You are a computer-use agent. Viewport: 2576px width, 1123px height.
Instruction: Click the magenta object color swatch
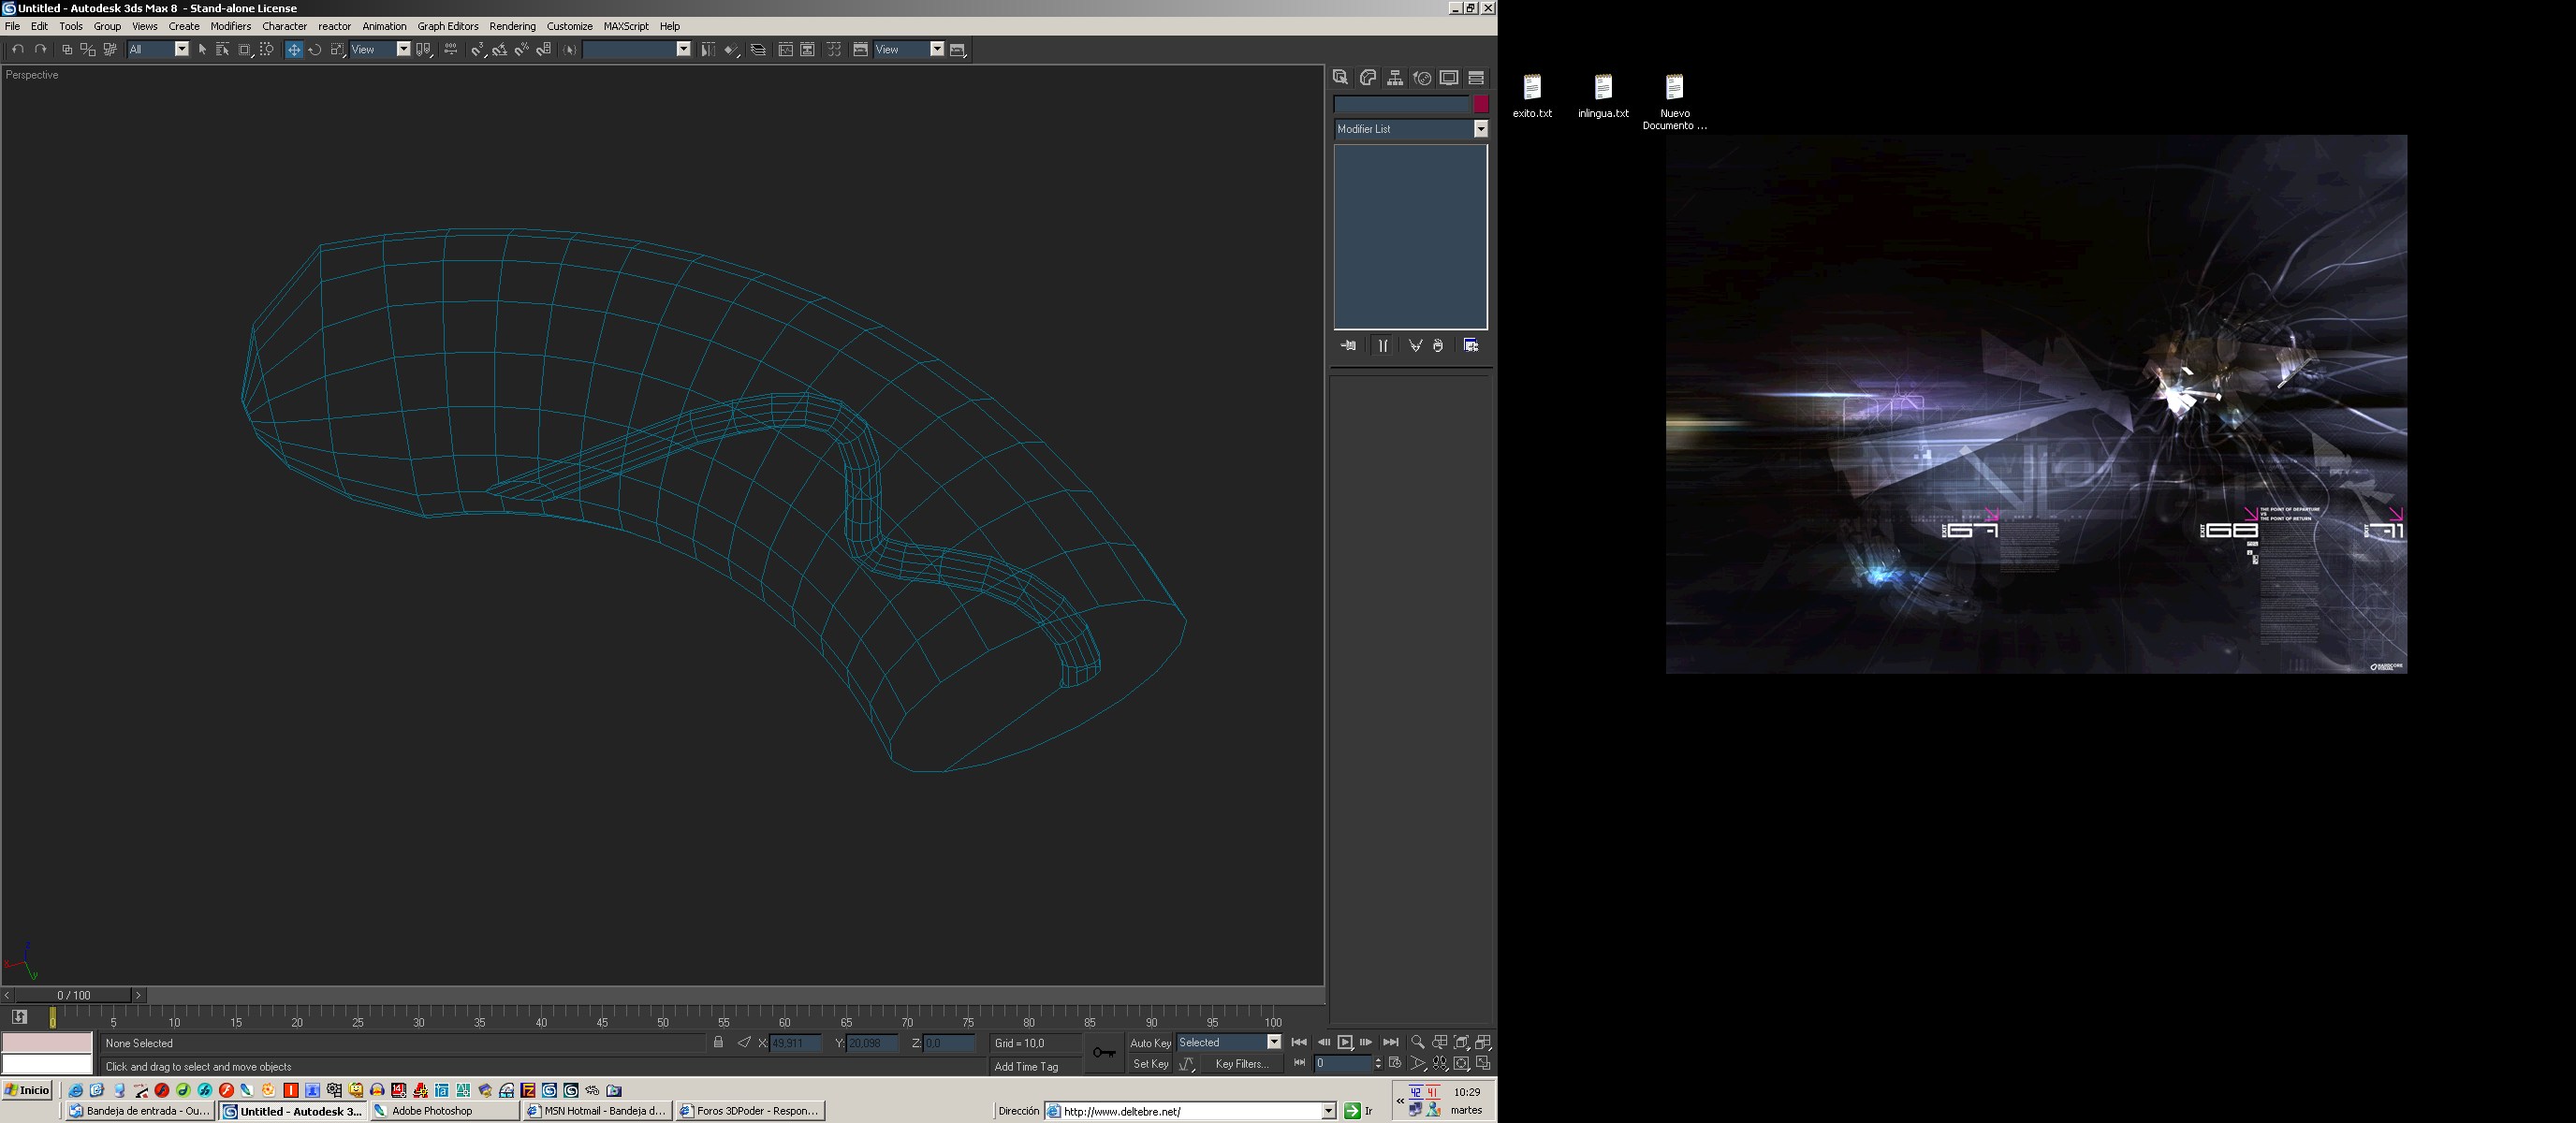point(1481,104)
